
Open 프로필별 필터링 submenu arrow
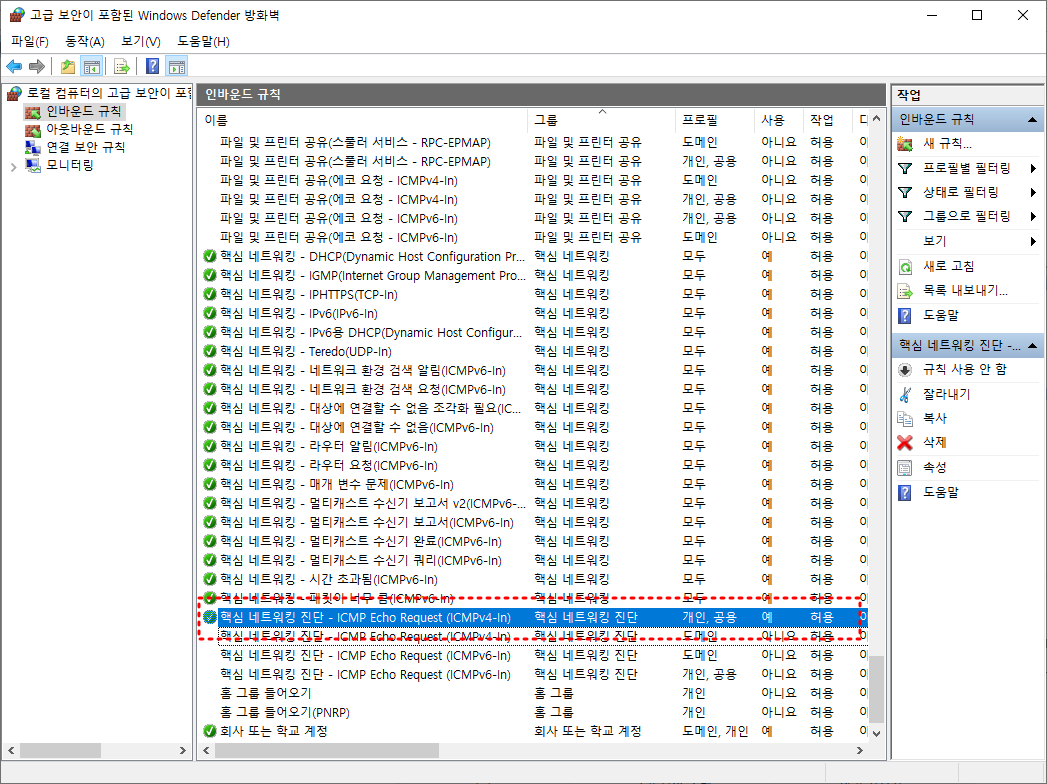pos(1033,168)
